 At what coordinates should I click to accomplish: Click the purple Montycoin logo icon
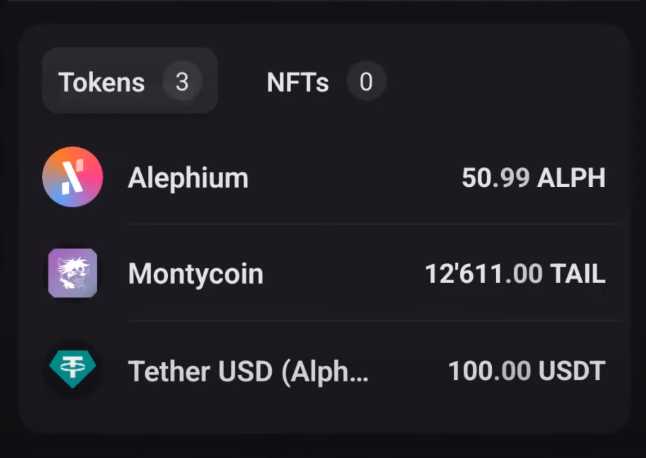tap(72, 274)
